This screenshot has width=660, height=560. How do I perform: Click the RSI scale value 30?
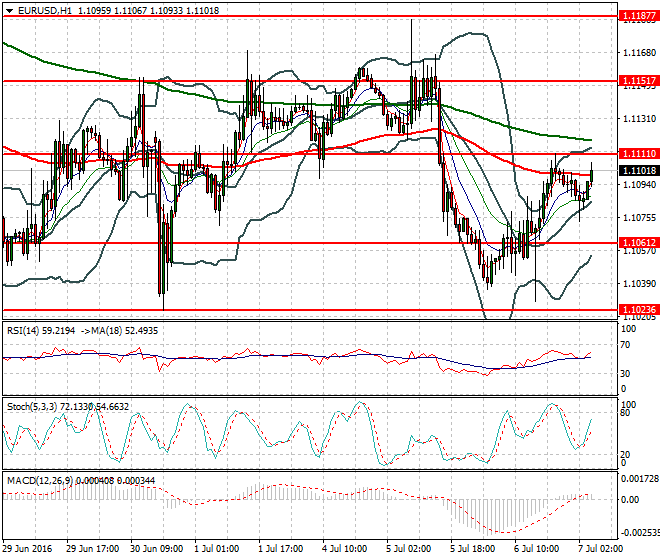coord(626,373)
